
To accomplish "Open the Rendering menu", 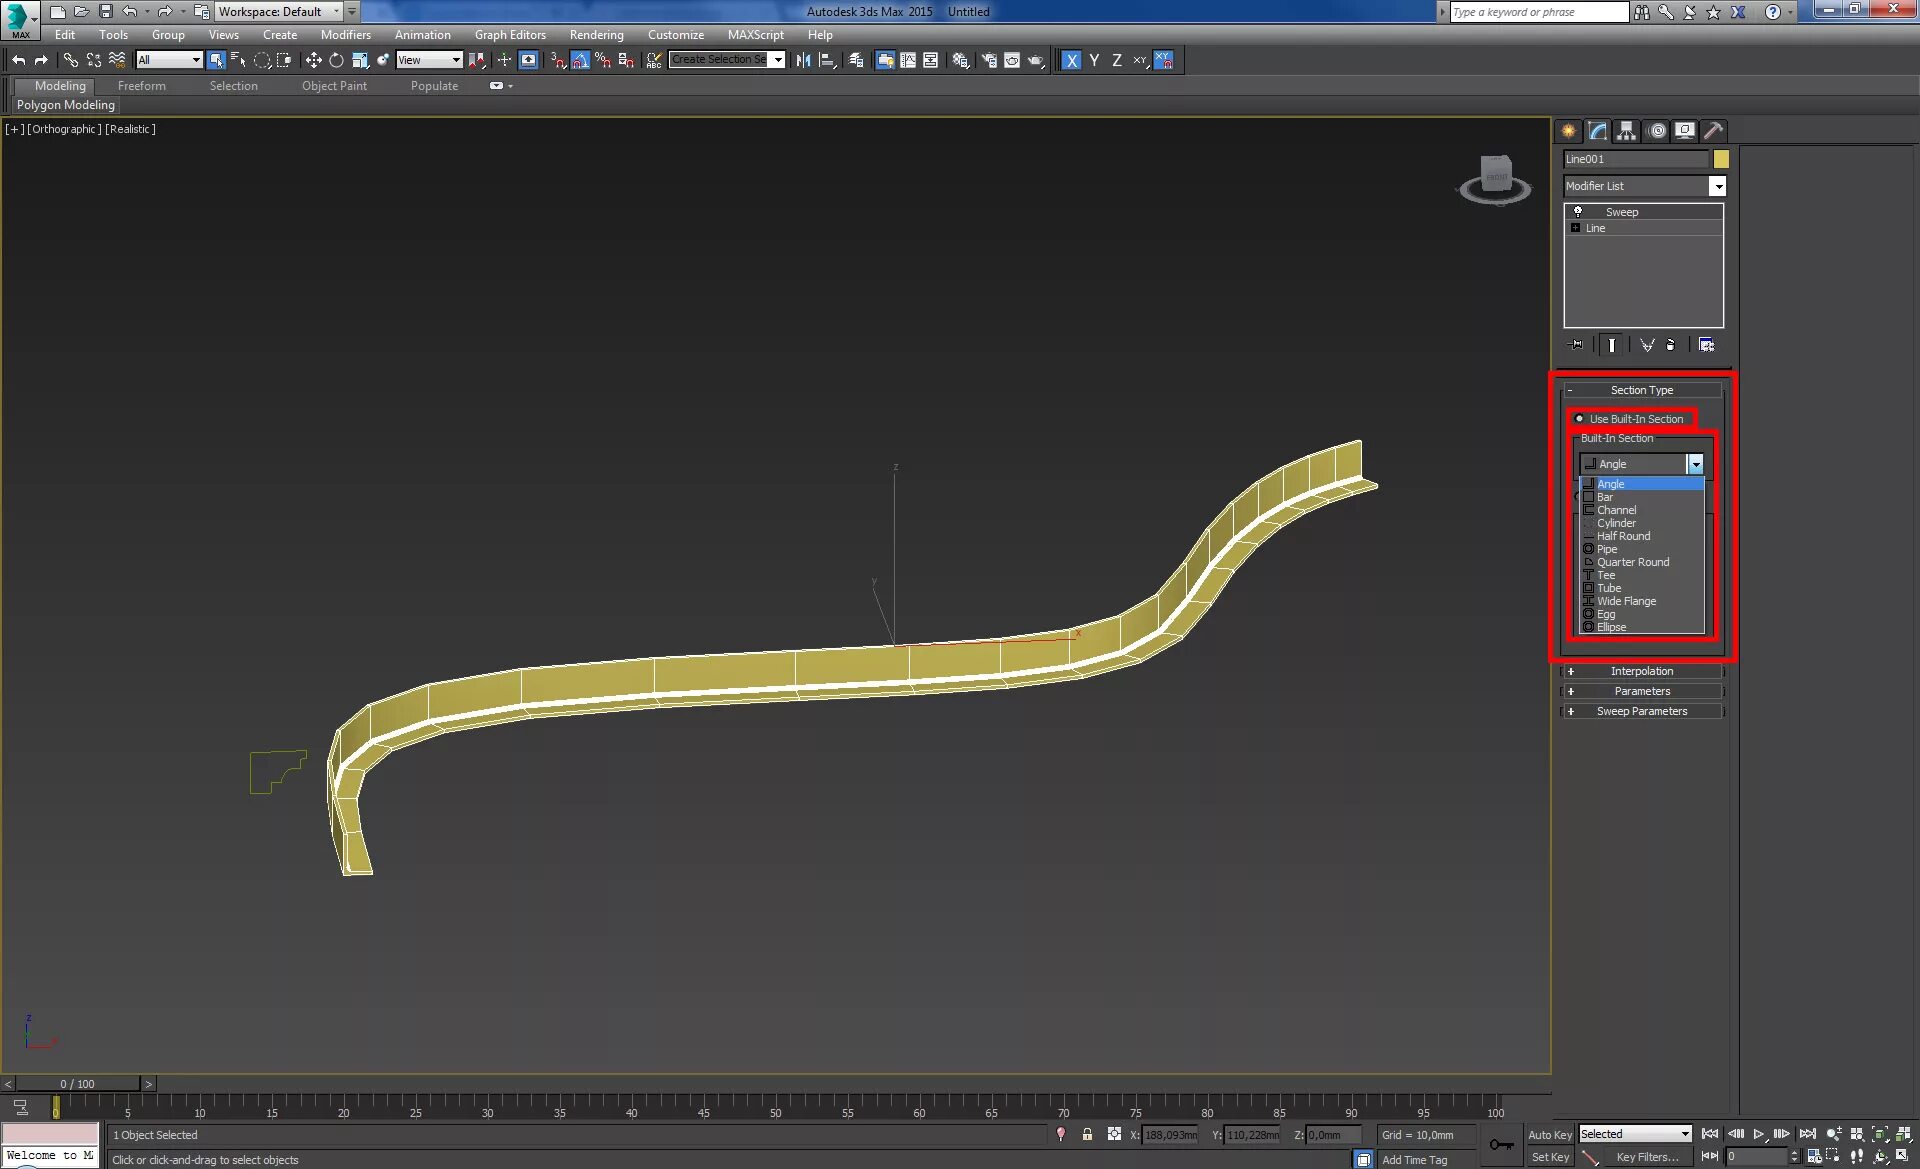I will [x=596, y=35].
